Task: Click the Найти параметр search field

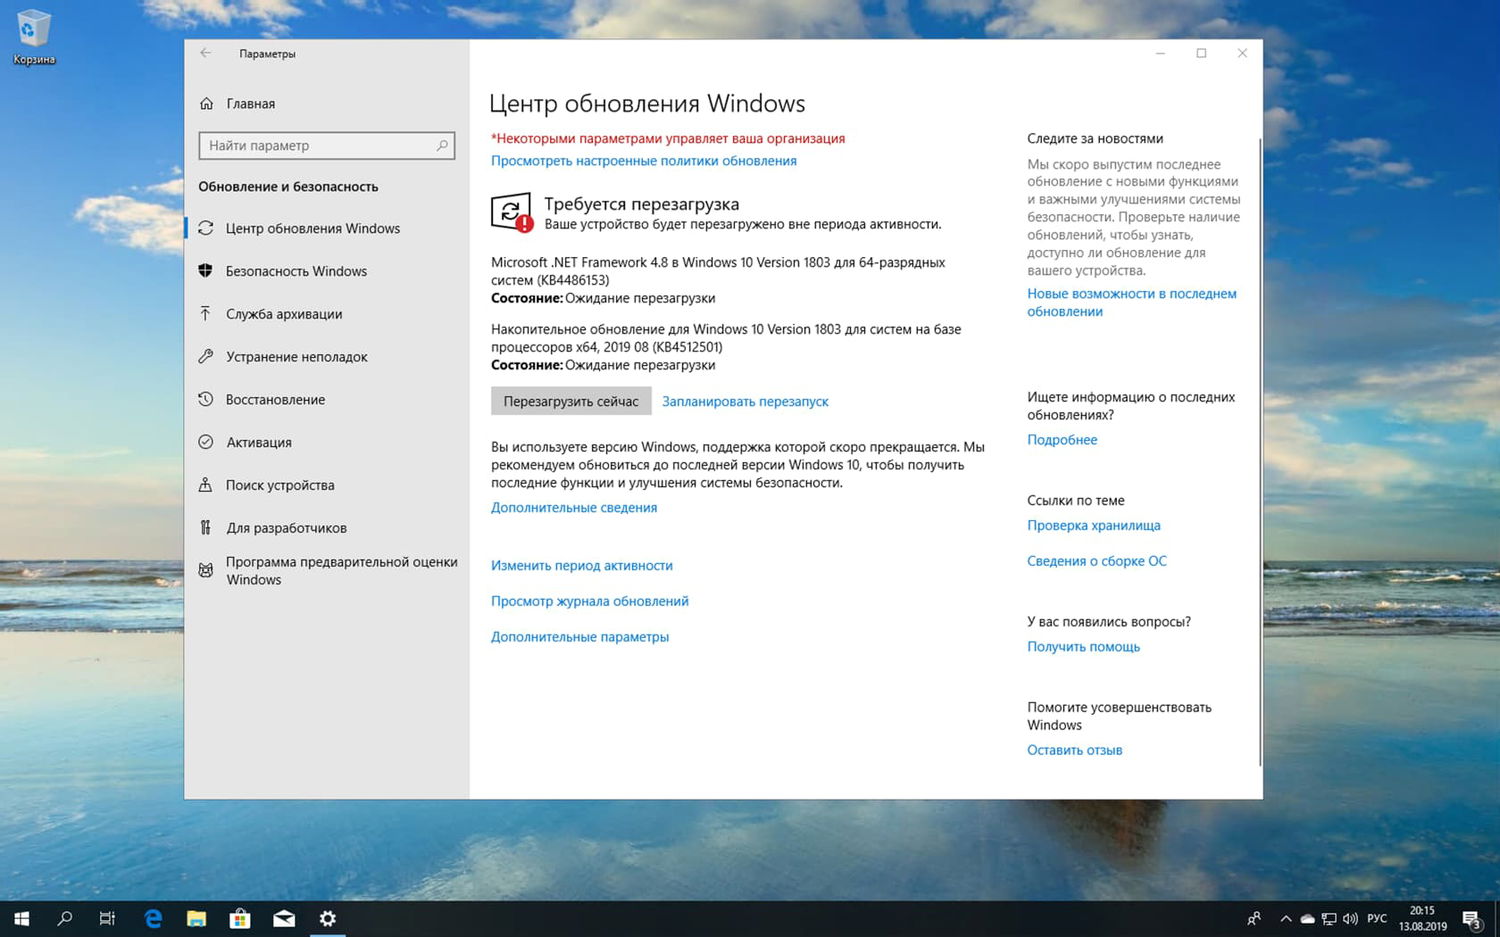Action: (x=326, y=145)
